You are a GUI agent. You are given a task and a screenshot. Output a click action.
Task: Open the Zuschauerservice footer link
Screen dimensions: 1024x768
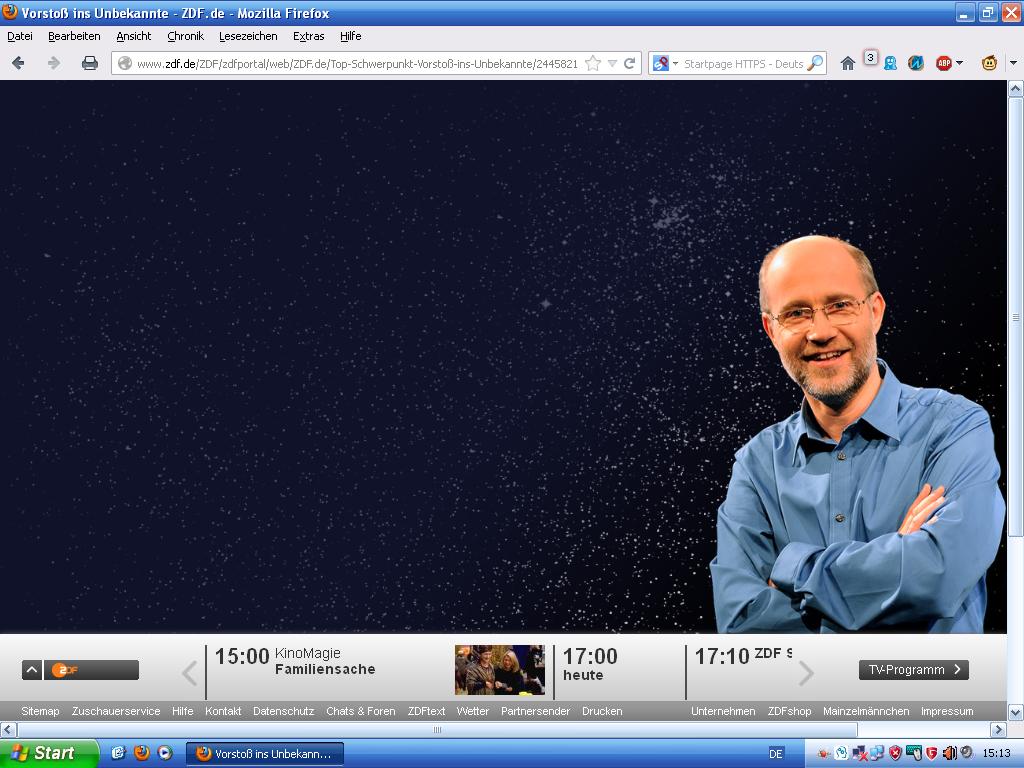point(116,711)
